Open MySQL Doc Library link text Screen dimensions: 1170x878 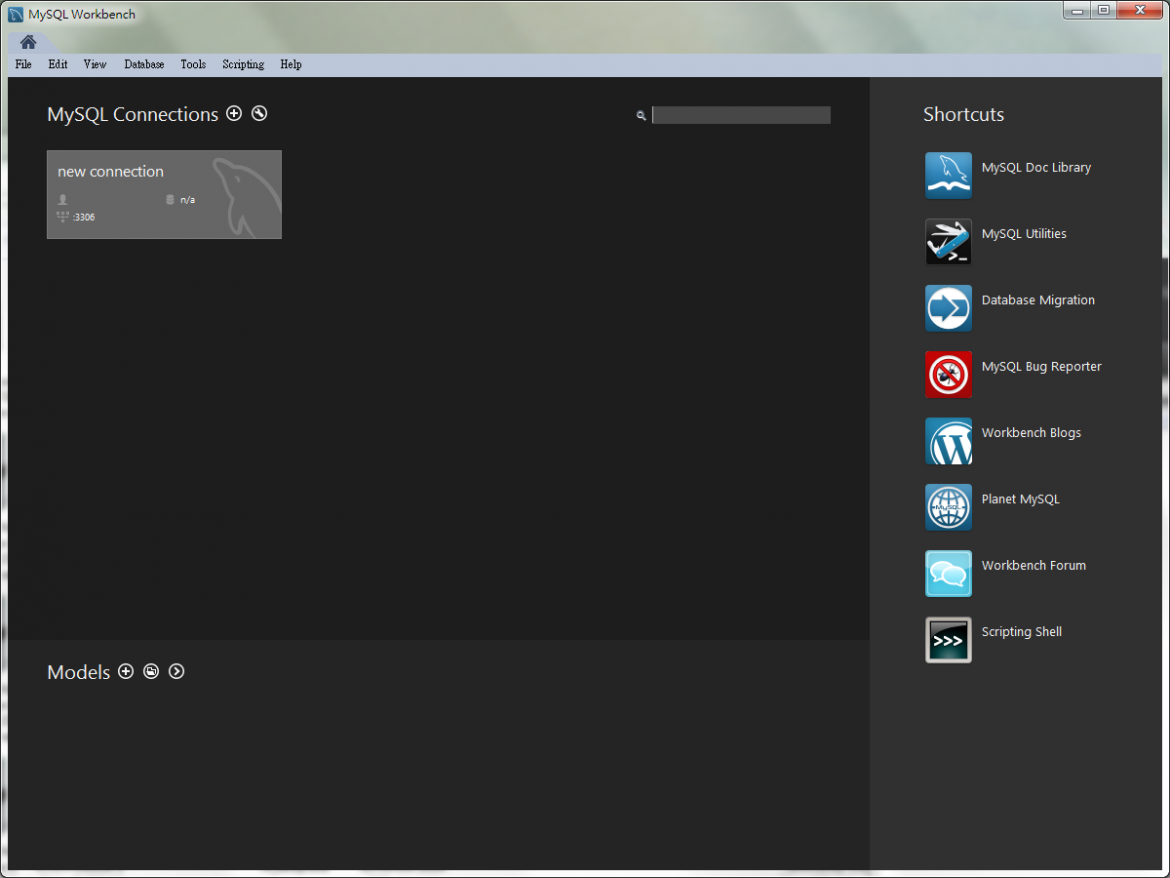click(x=1036, y=168)
